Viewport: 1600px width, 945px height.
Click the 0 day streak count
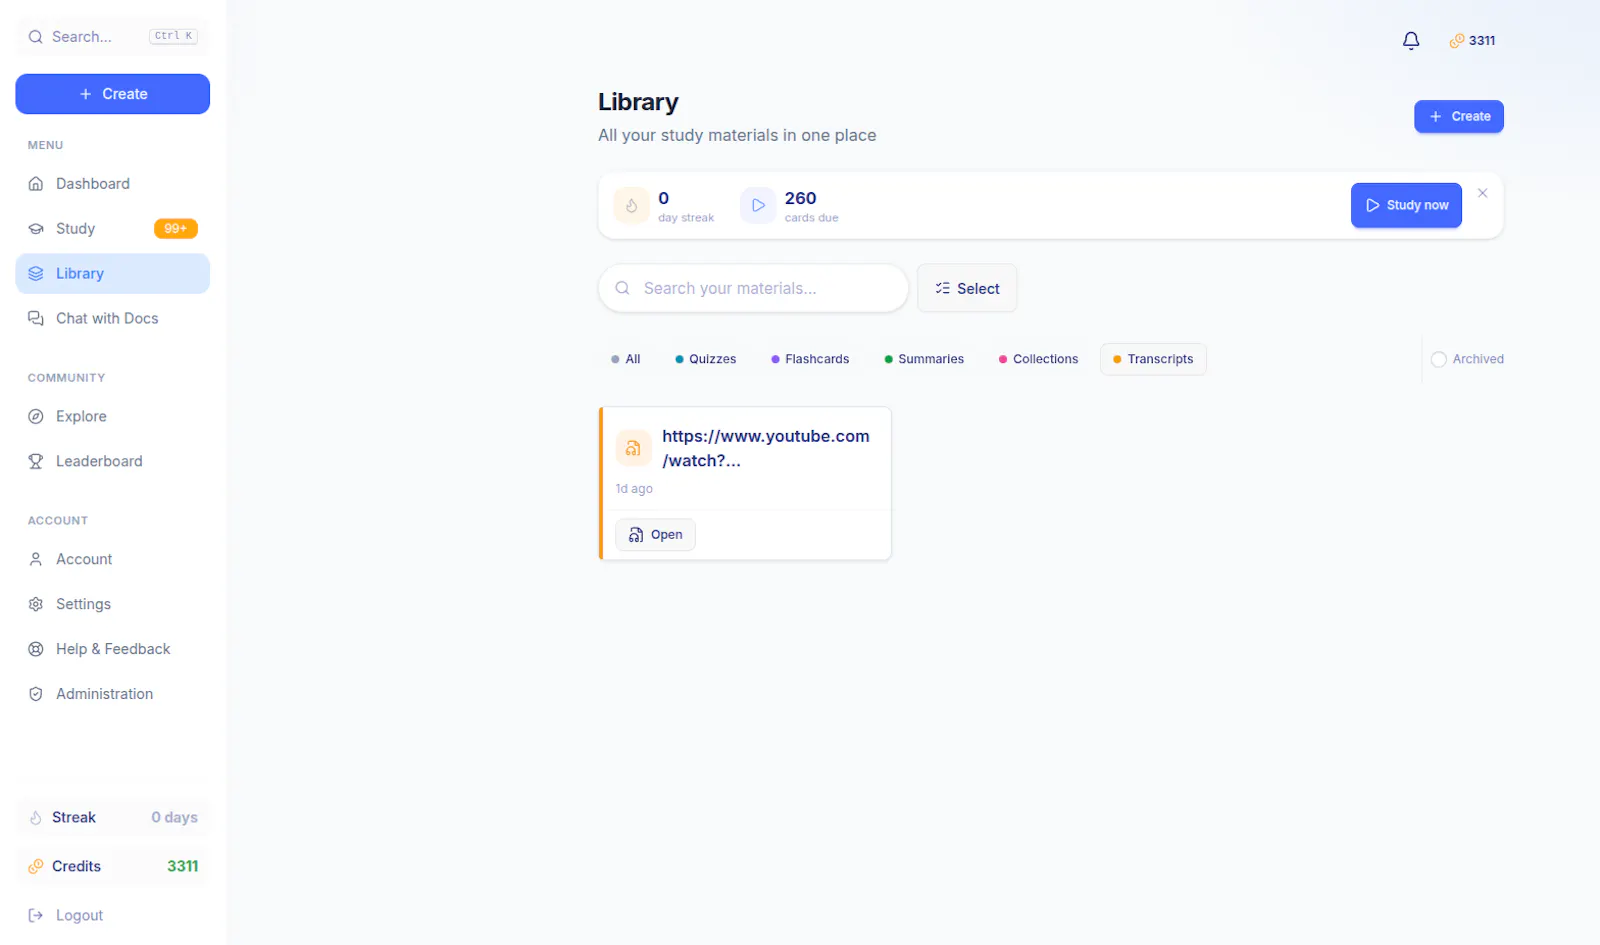(664, 199)
